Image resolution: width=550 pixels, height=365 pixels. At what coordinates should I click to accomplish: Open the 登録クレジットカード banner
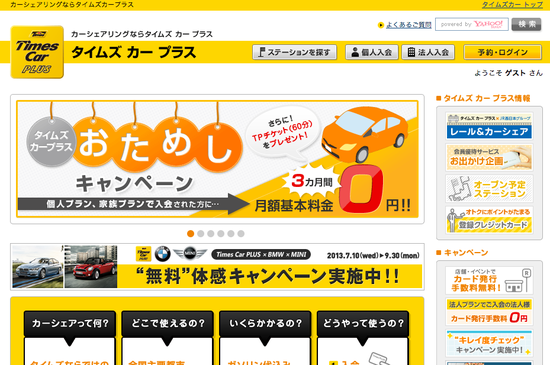click(x=489, y=221)
